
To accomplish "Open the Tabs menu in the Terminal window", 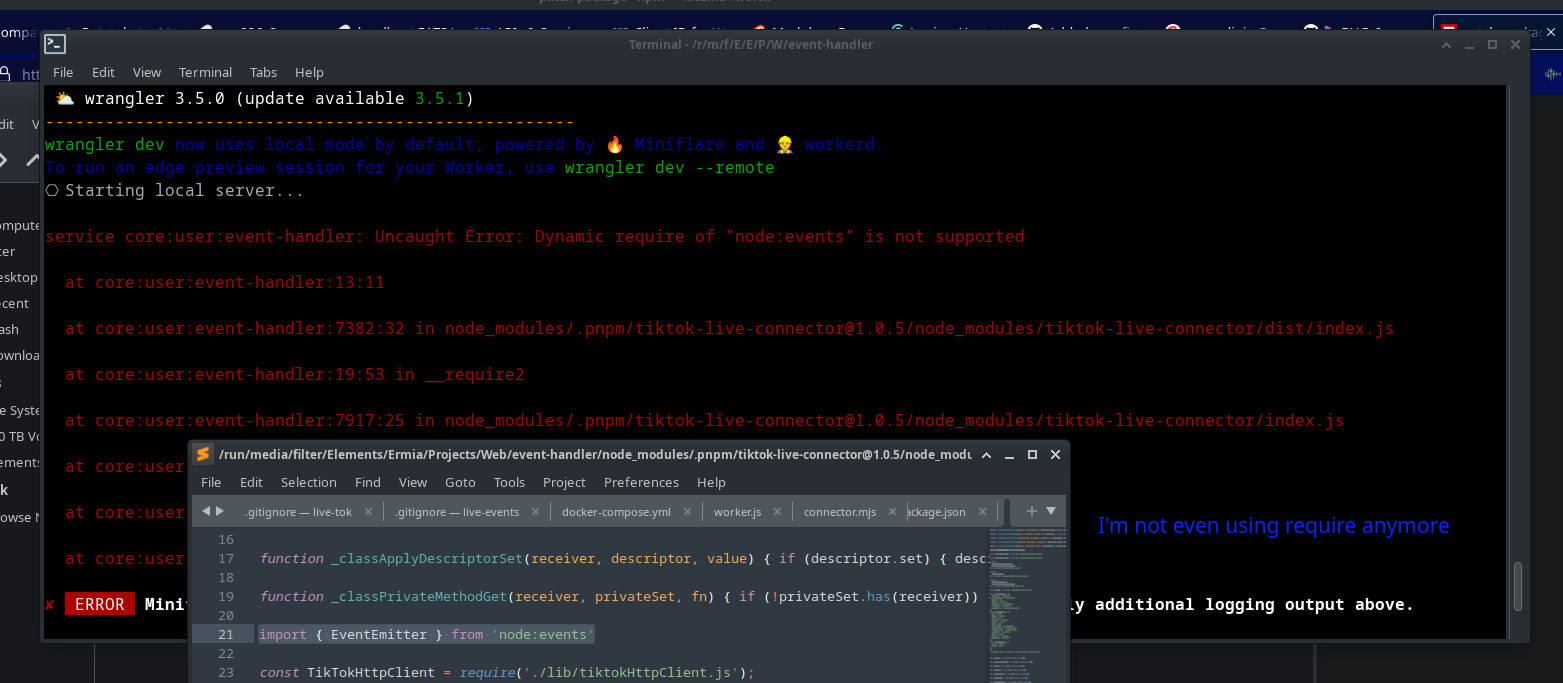I will pyautogui.click(x=263, y=72).
